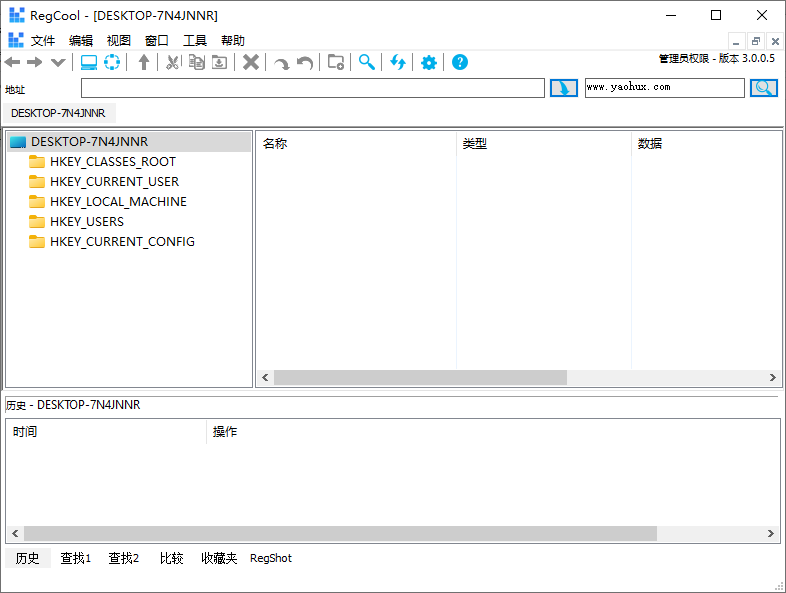Restore the inner child window
Viewport: 786px width, 593px height.
[756, 41]
